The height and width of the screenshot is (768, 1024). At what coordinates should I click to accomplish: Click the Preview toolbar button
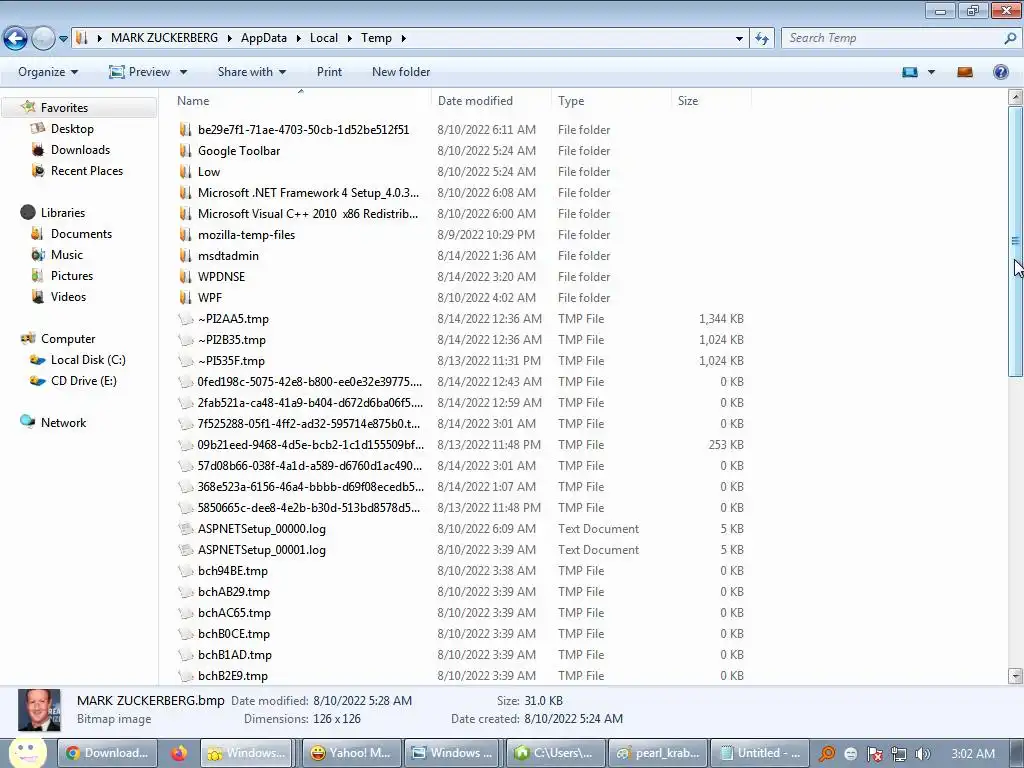click(140, 72)
